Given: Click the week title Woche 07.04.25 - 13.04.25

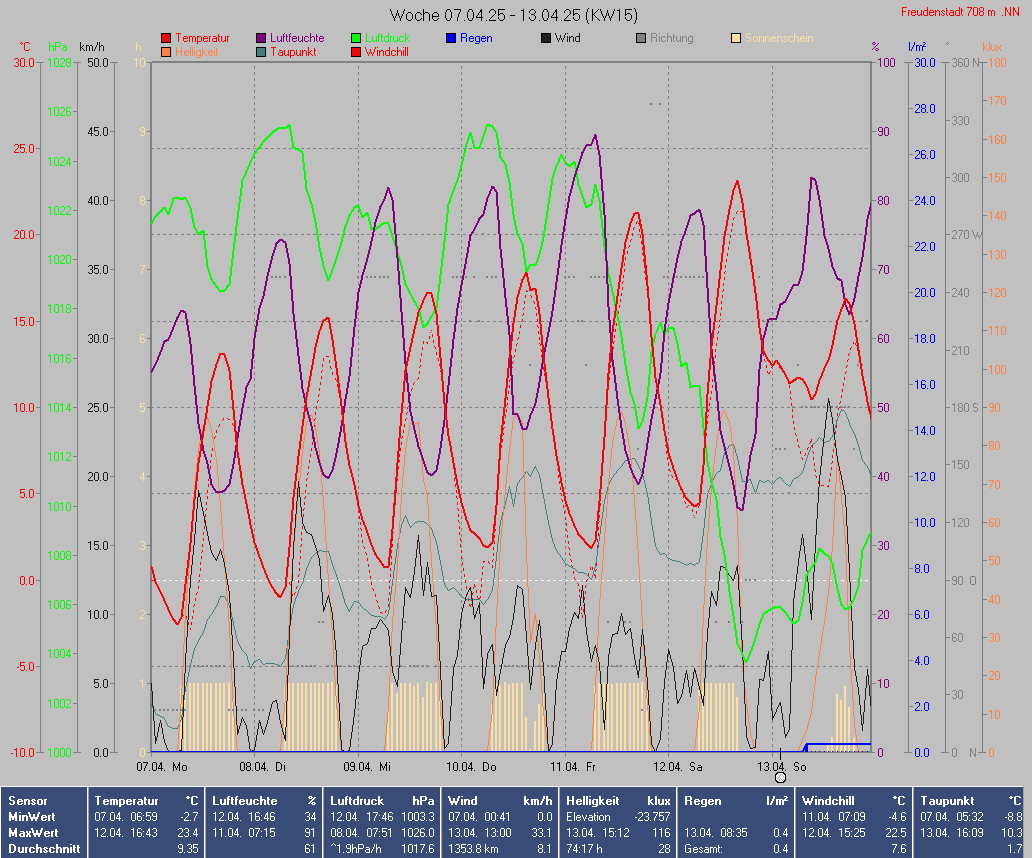Looking at the screenshot, I should click(x=514, y=15).
